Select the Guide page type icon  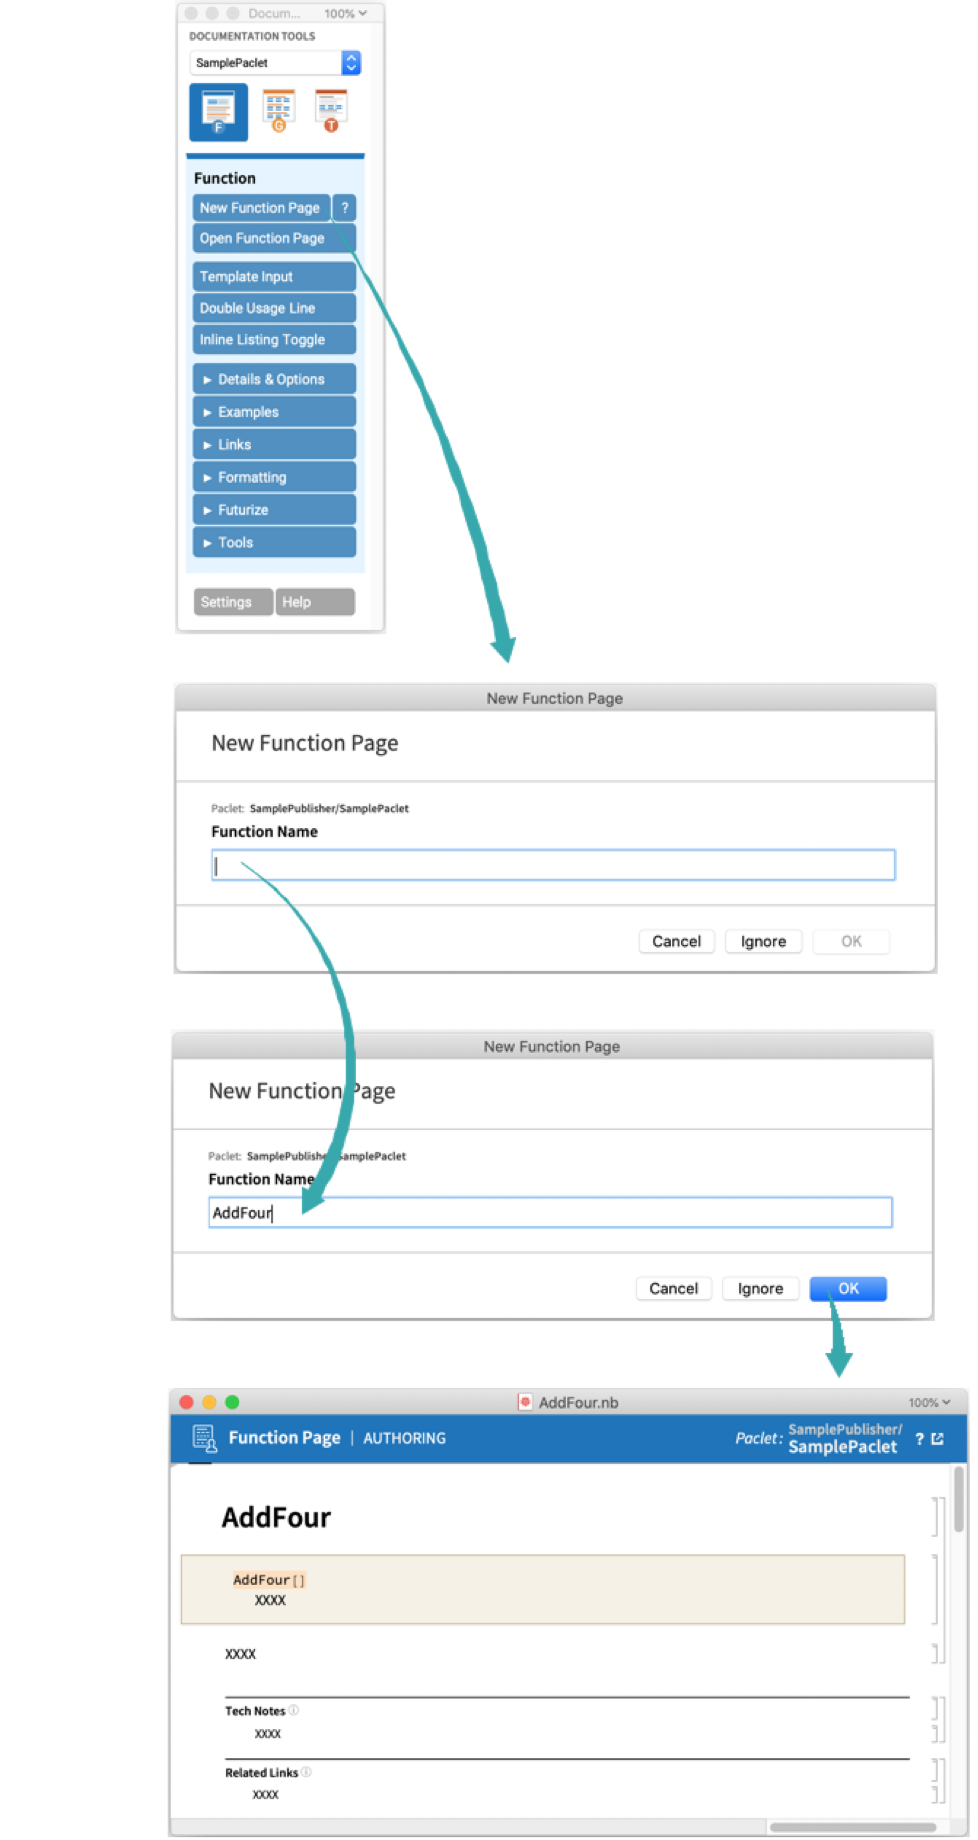coord(278,111)
